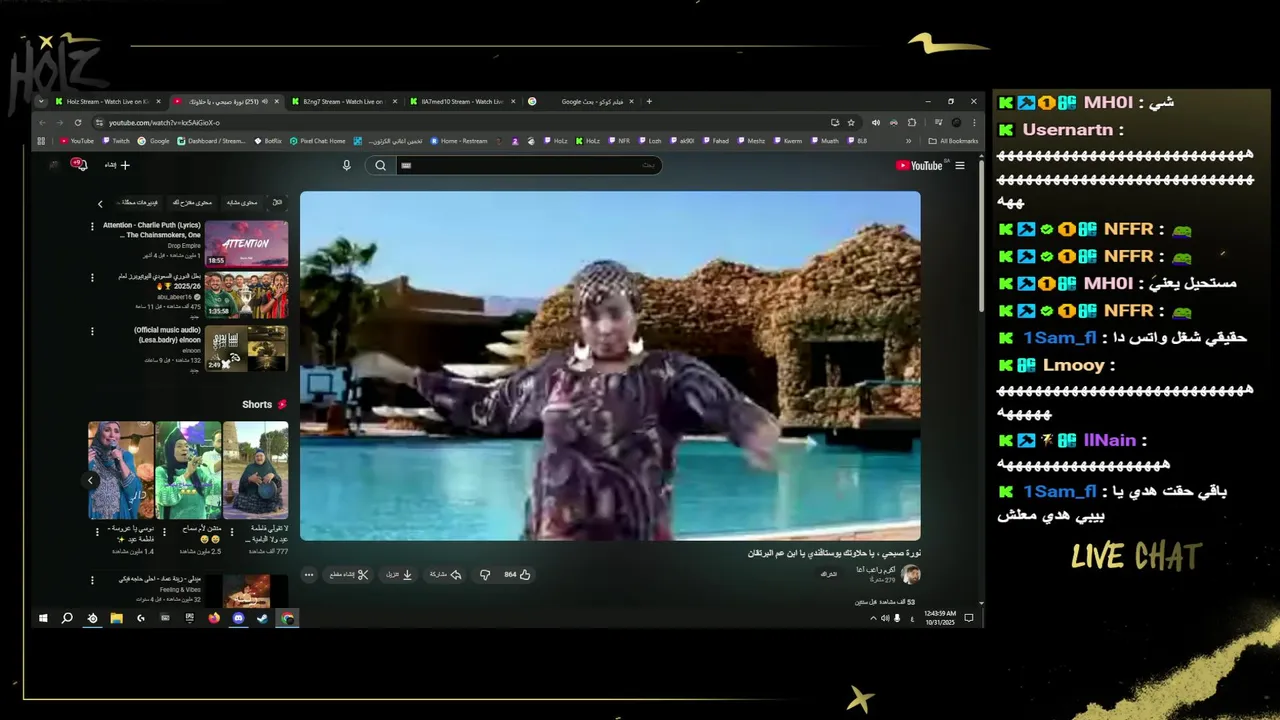Focus the YouTube search input box

(x=528, y=165)
